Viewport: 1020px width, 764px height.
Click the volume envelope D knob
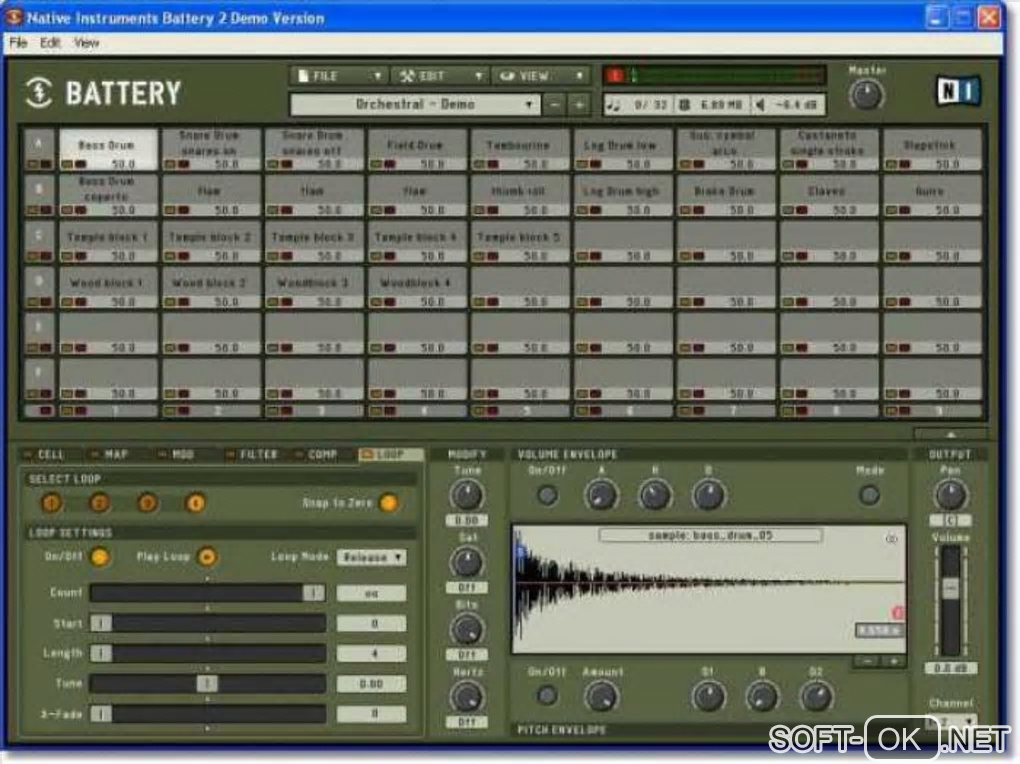coord(708,496)
